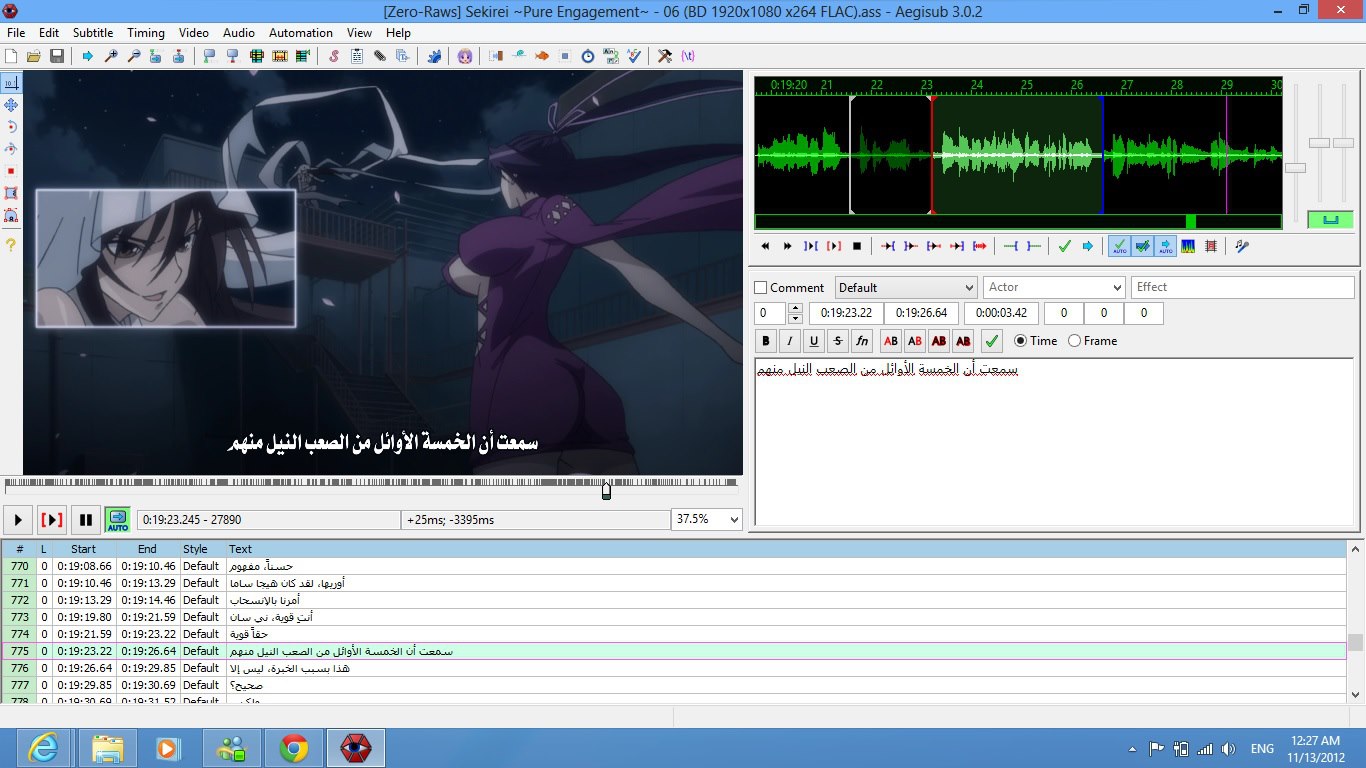Toggle bold formatting button
This screenshot has height=768, width=1366.
tap(766, 341)
